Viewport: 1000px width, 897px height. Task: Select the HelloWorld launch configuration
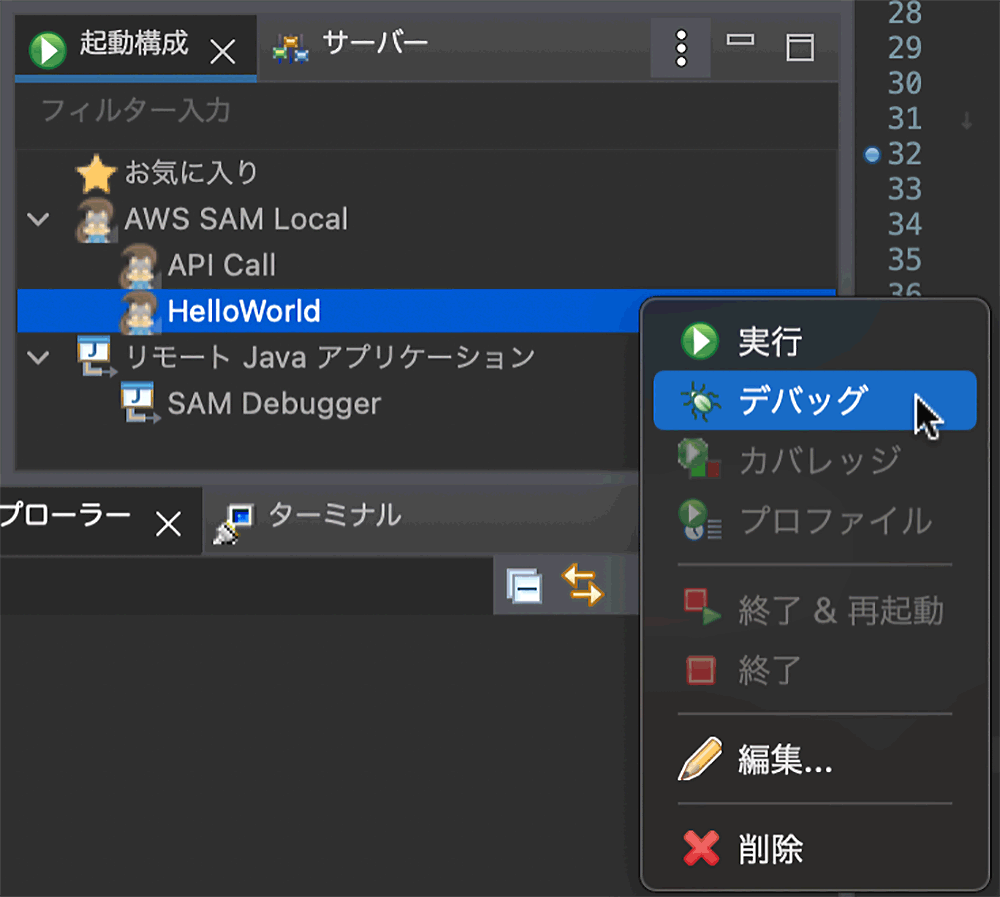coord(243,311)
